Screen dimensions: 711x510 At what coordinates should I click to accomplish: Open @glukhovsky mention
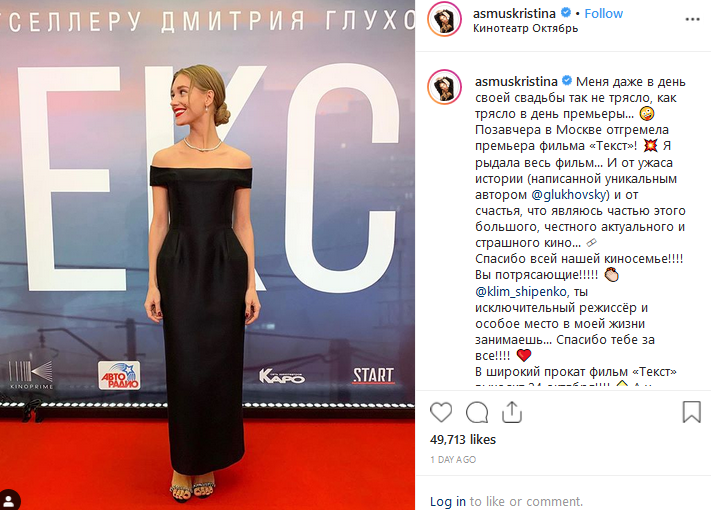click(570, 195)
